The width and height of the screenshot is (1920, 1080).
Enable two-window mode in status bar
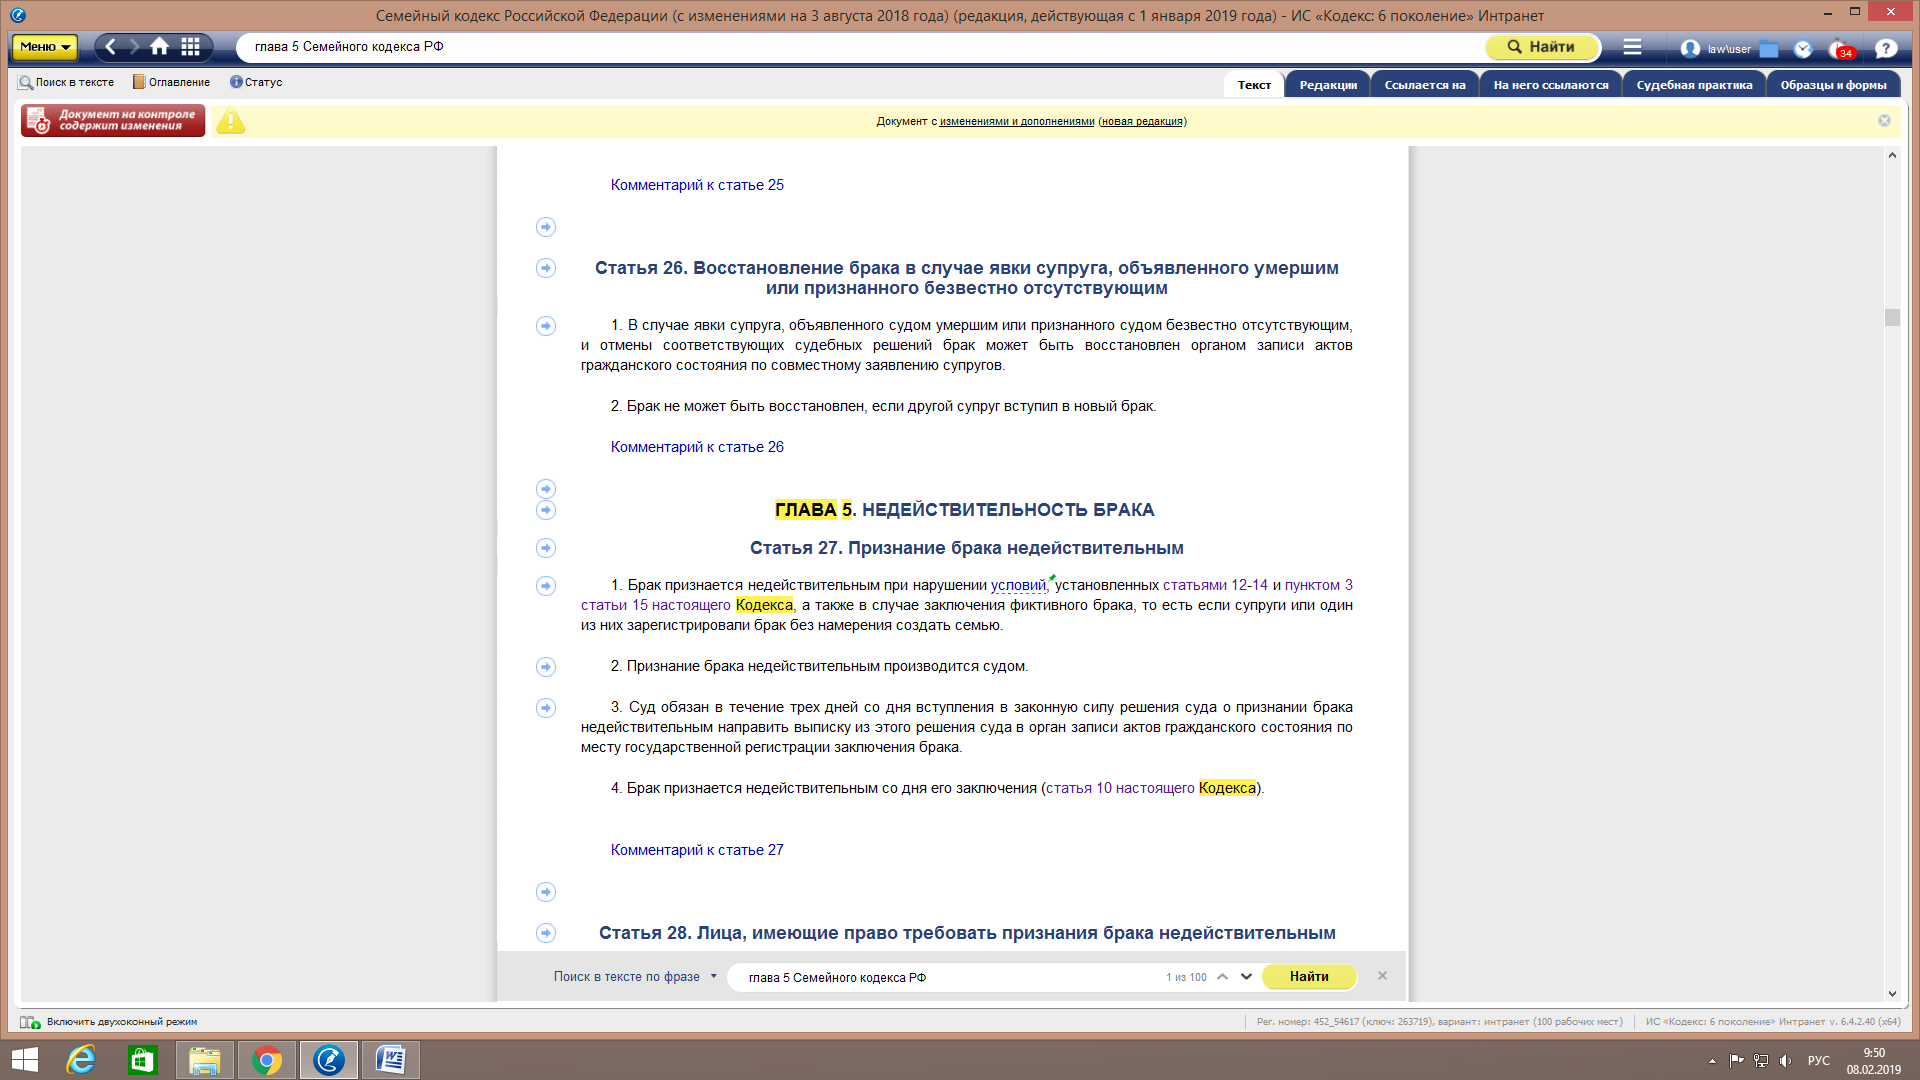110,1022
